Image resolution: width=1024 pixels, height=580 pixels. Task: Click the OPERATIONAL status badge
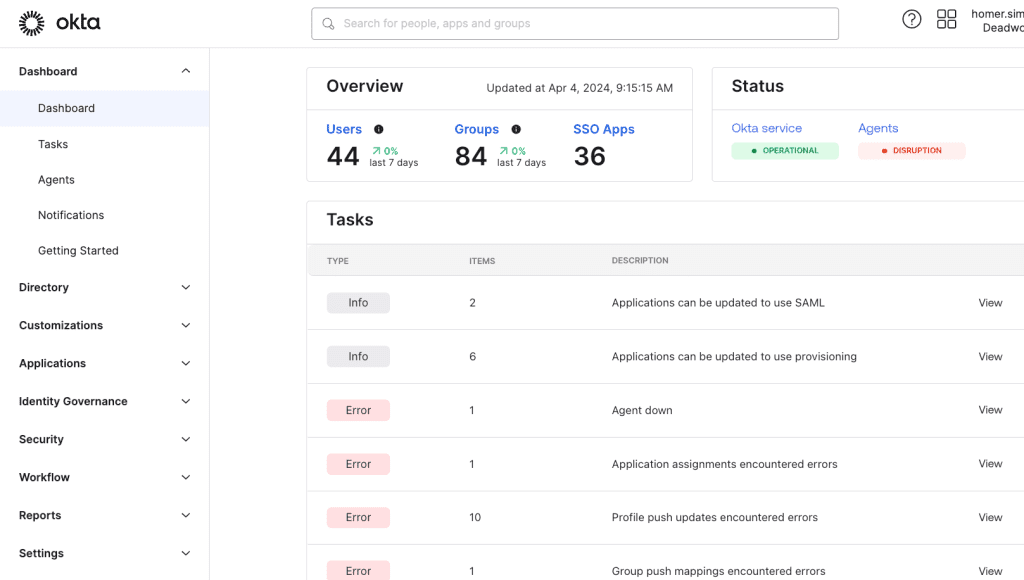785,150
